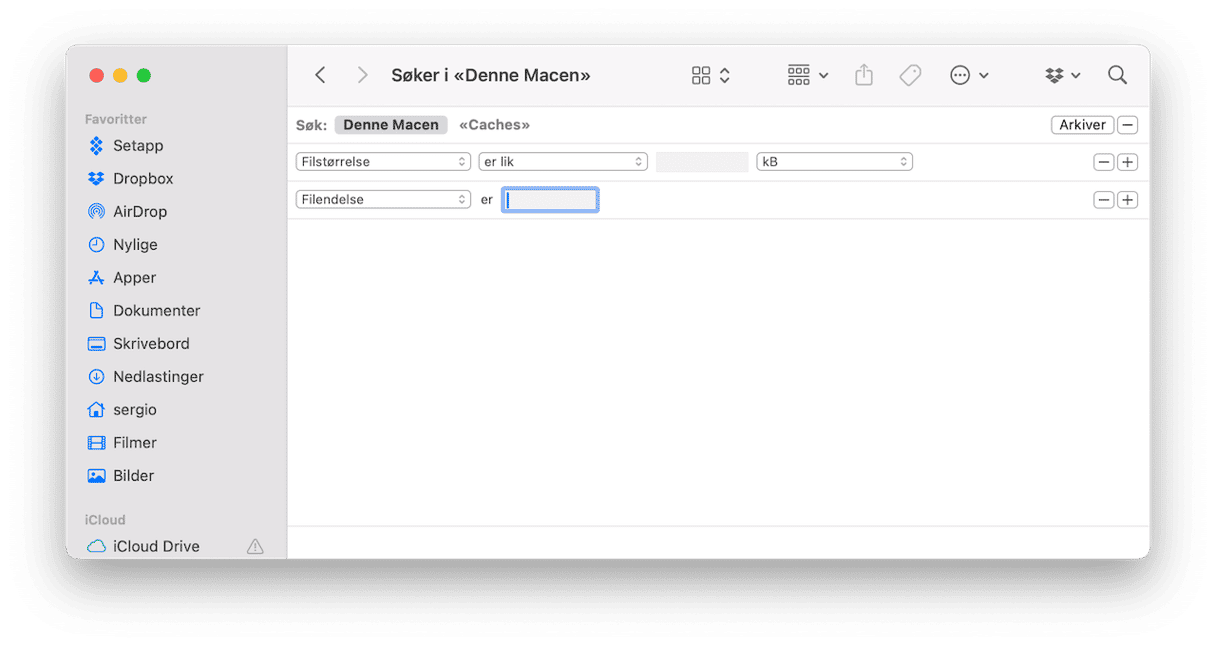Viewport: 1216px width, 646px height.
Task: Open the 'er lik' comparison dropdown
Action: [x=563, y=162]
